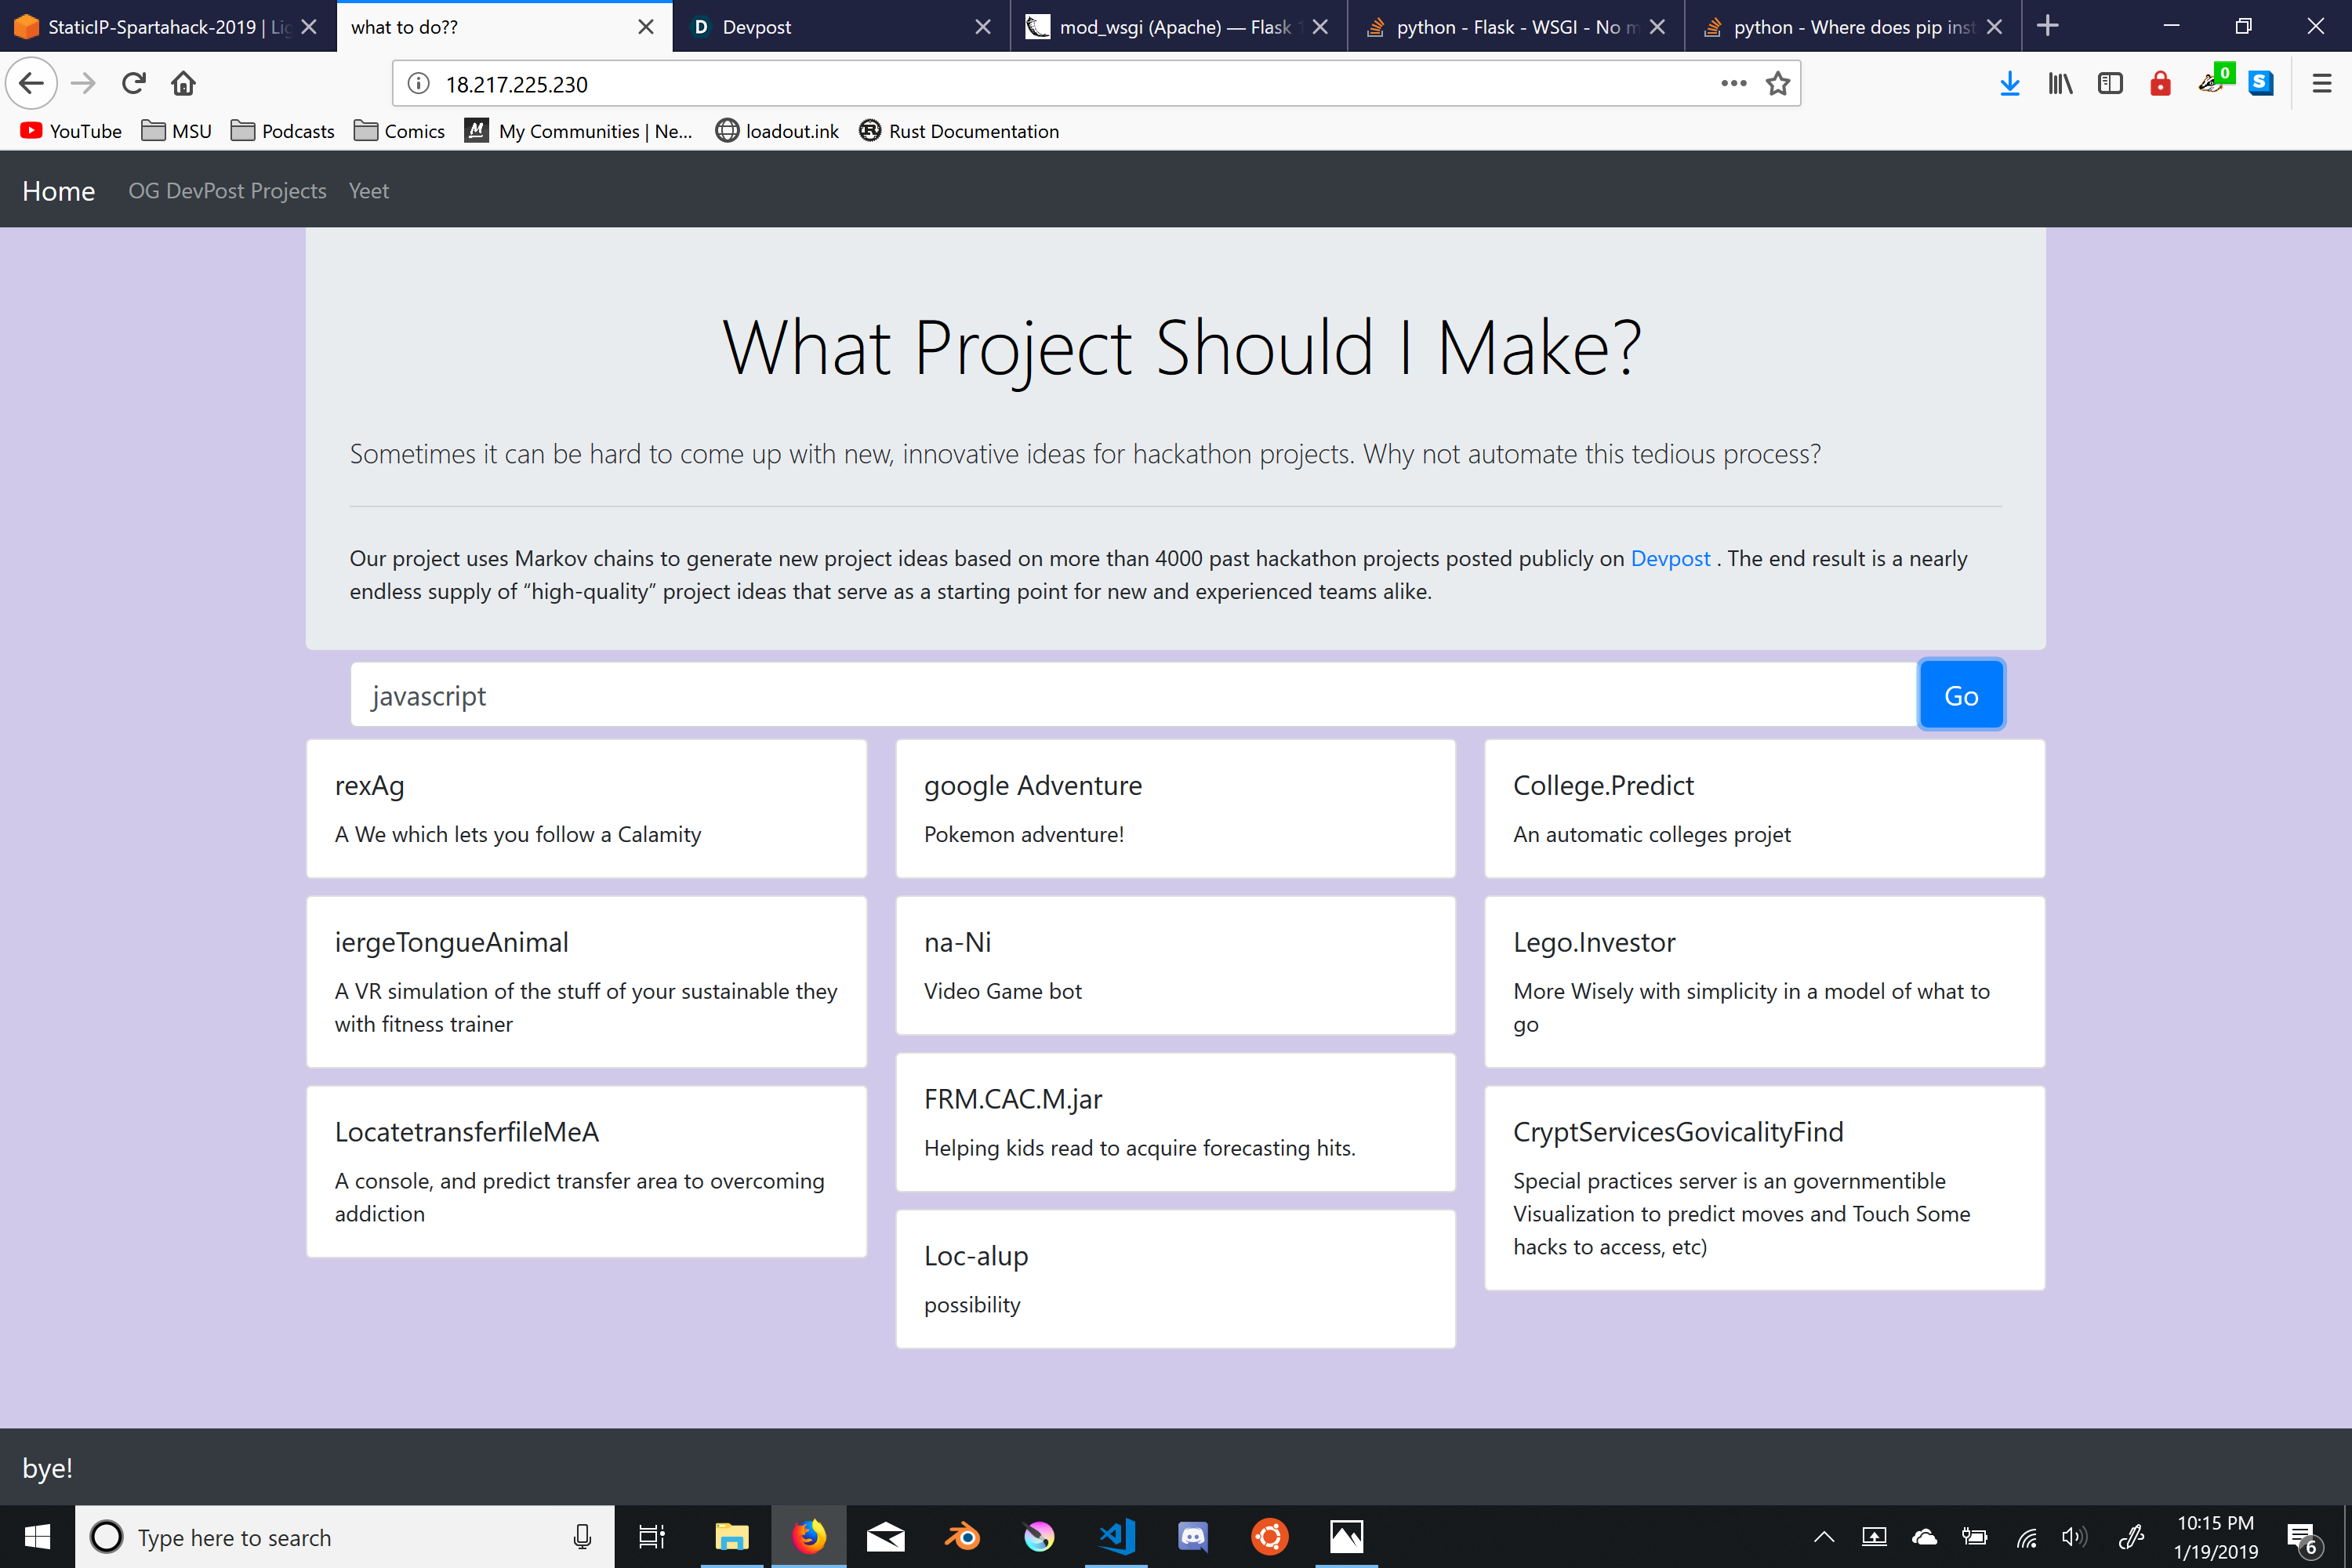
Task: Show hidden system tray icons chevron
Action: click(1823, 1537)
